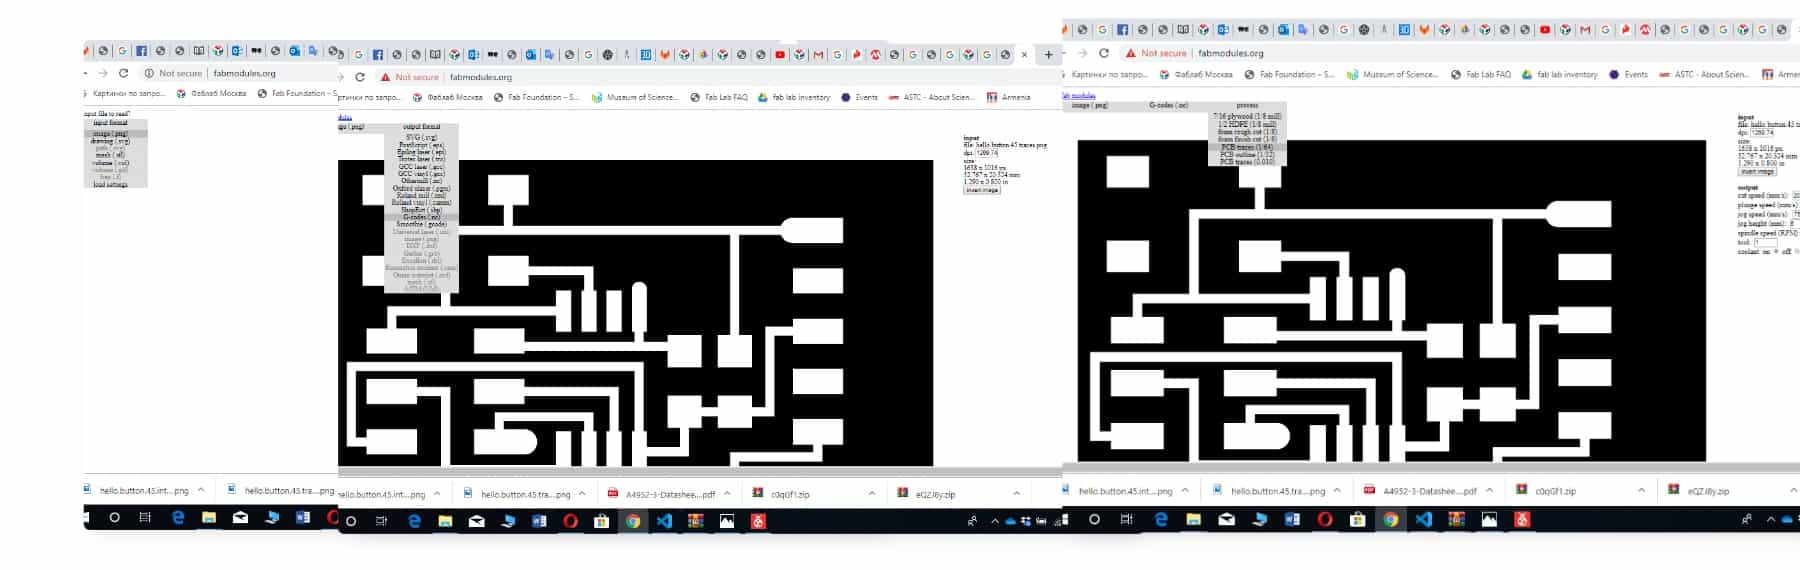Open File Explorer from right window's taskbar
Image resolution: width=1800 pixels, height=570 pixels.
(1193, 520)
